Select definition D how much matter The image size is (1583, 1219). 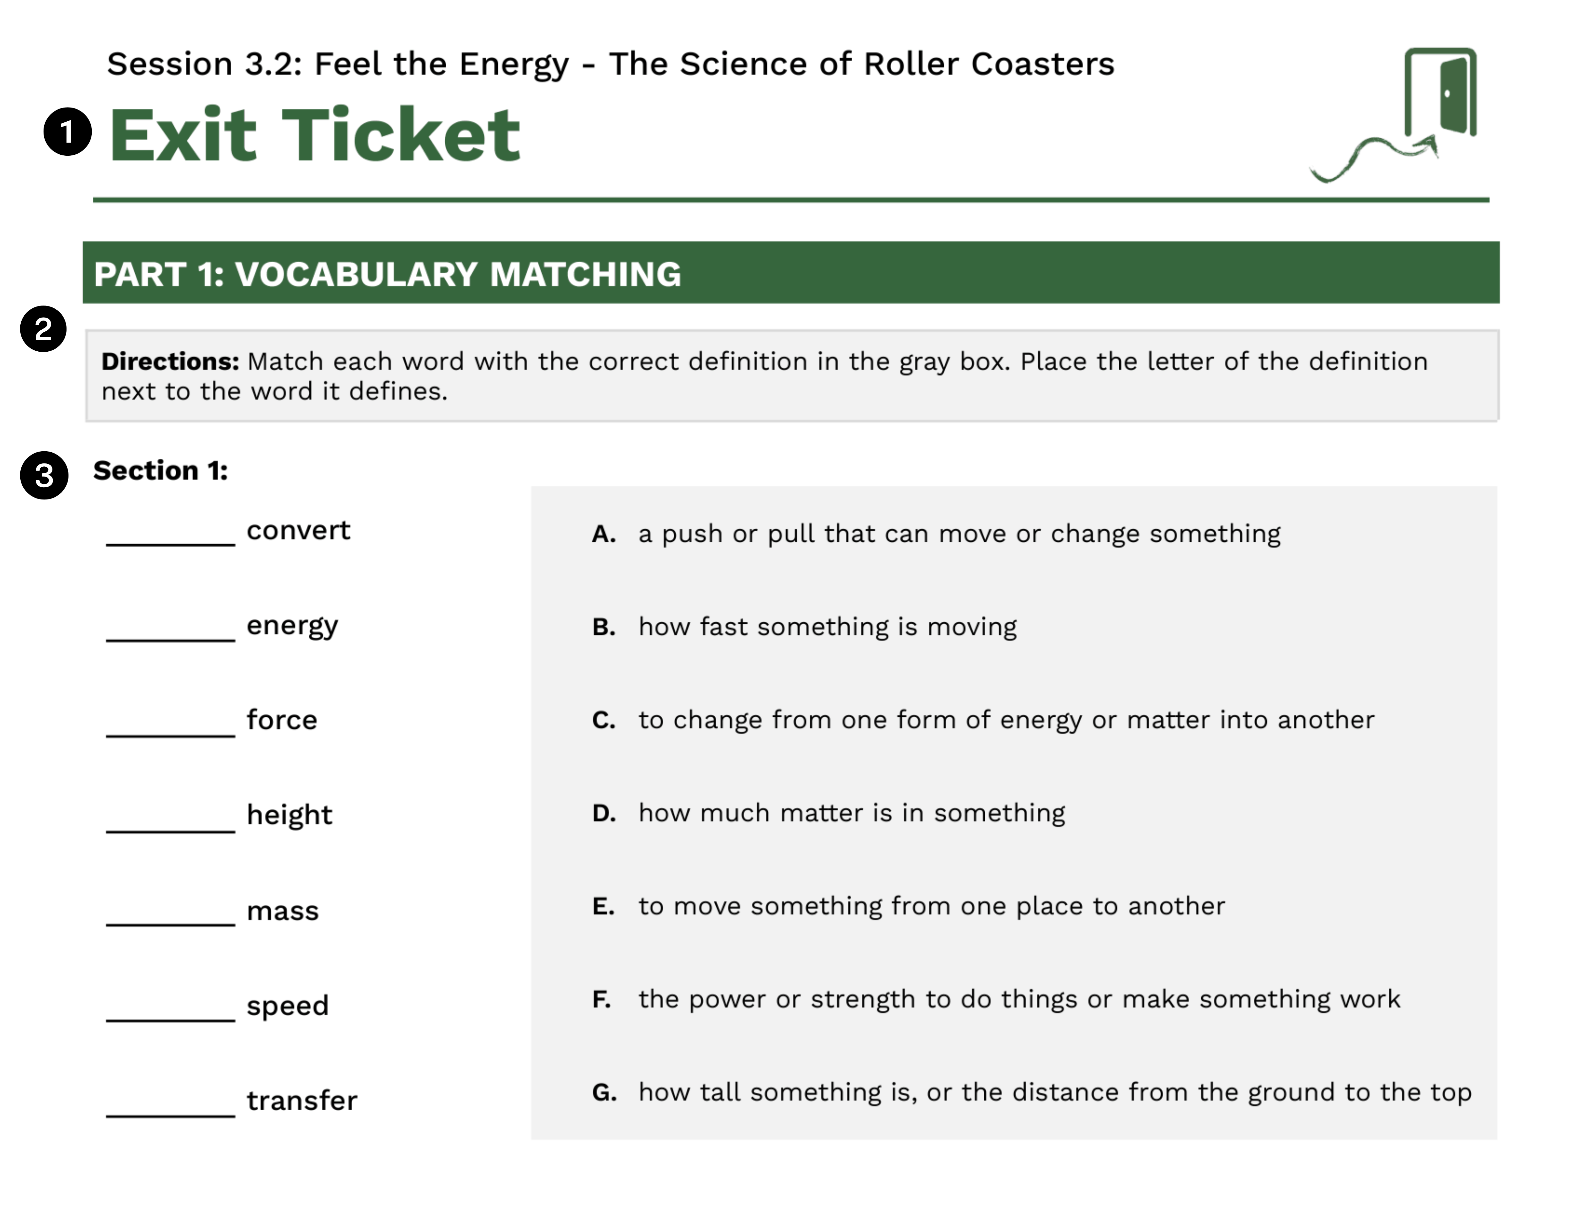828,813
